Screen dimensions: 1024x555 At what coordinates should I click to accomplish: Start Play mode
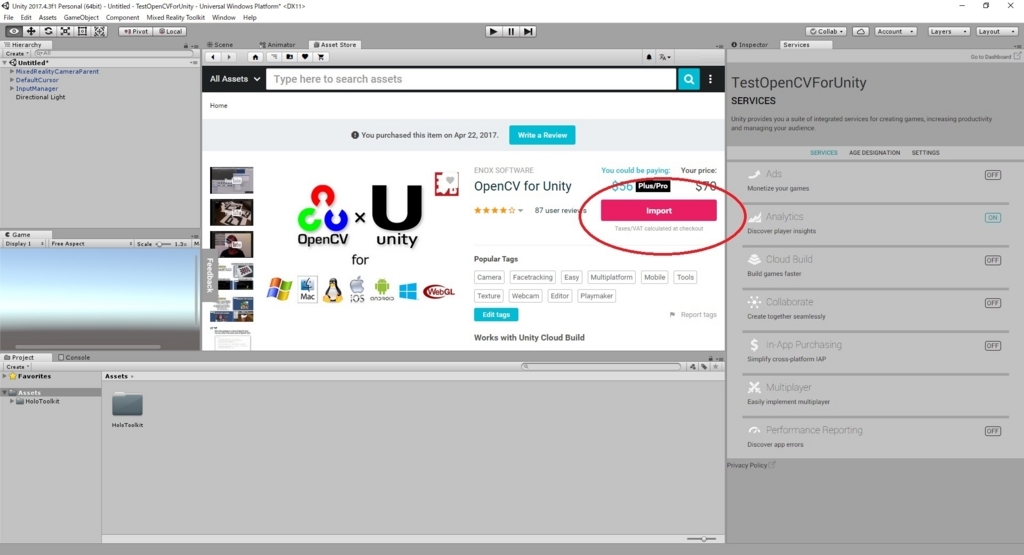pos(494,31)
